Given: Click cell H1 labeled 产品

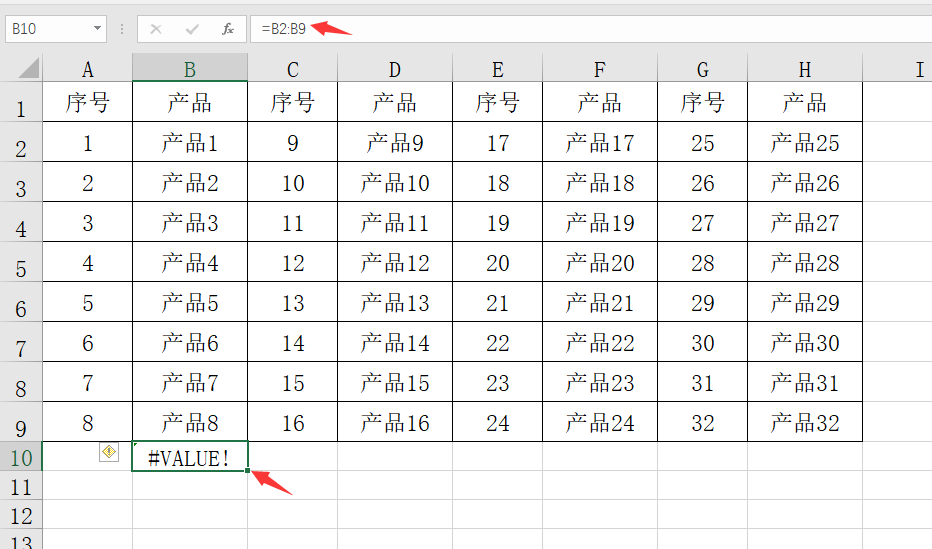Looking at the screenshot, I should [805, 102].
